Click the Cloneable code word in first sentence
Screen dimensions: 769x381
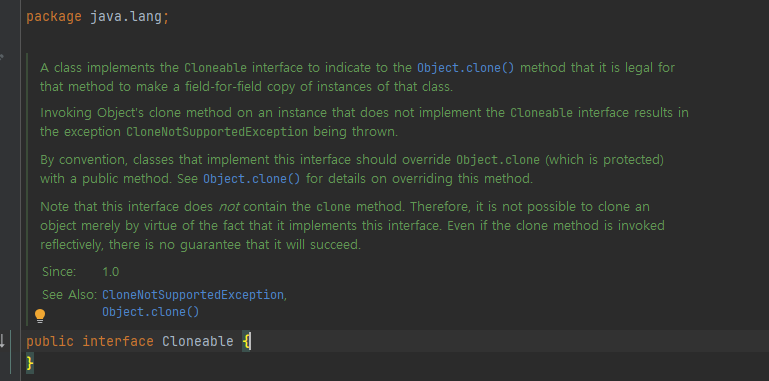(x=215, y=68)
